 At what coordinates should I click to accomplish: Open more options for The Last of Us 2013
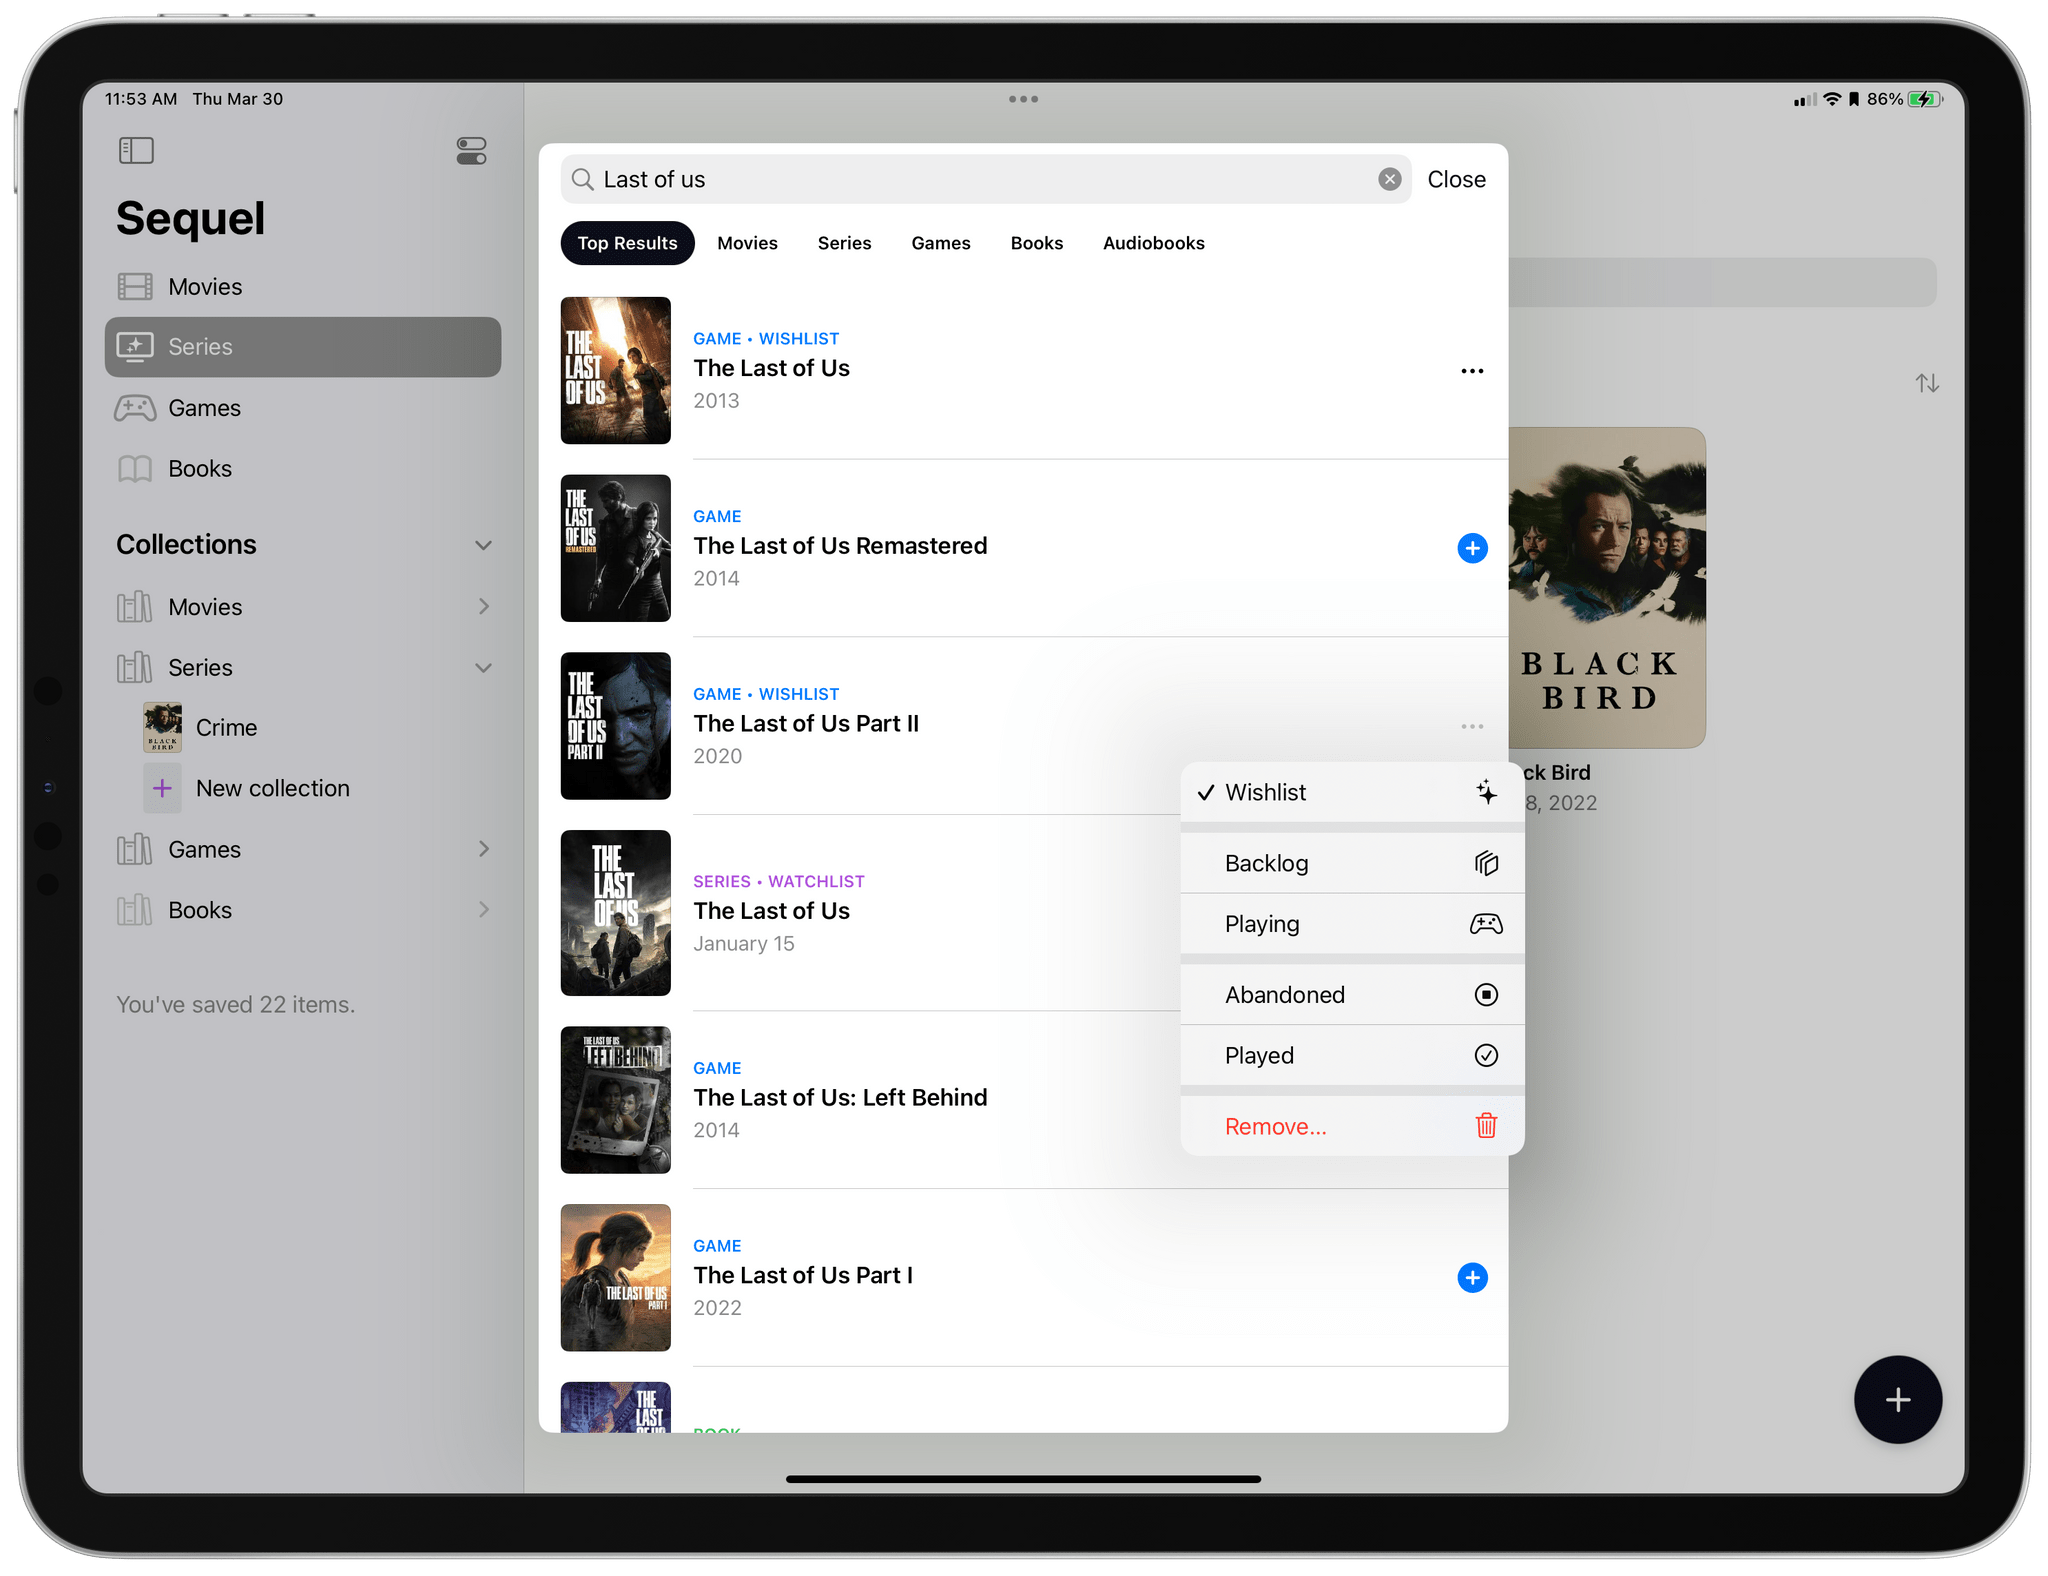point(1472,371)
